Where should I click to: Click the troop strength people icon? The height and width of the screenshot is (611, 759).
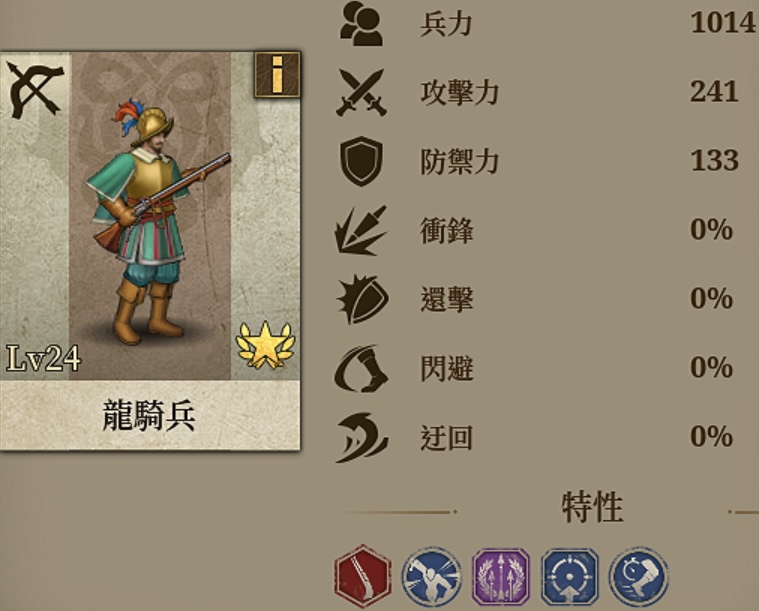click(x=362, y=23)
